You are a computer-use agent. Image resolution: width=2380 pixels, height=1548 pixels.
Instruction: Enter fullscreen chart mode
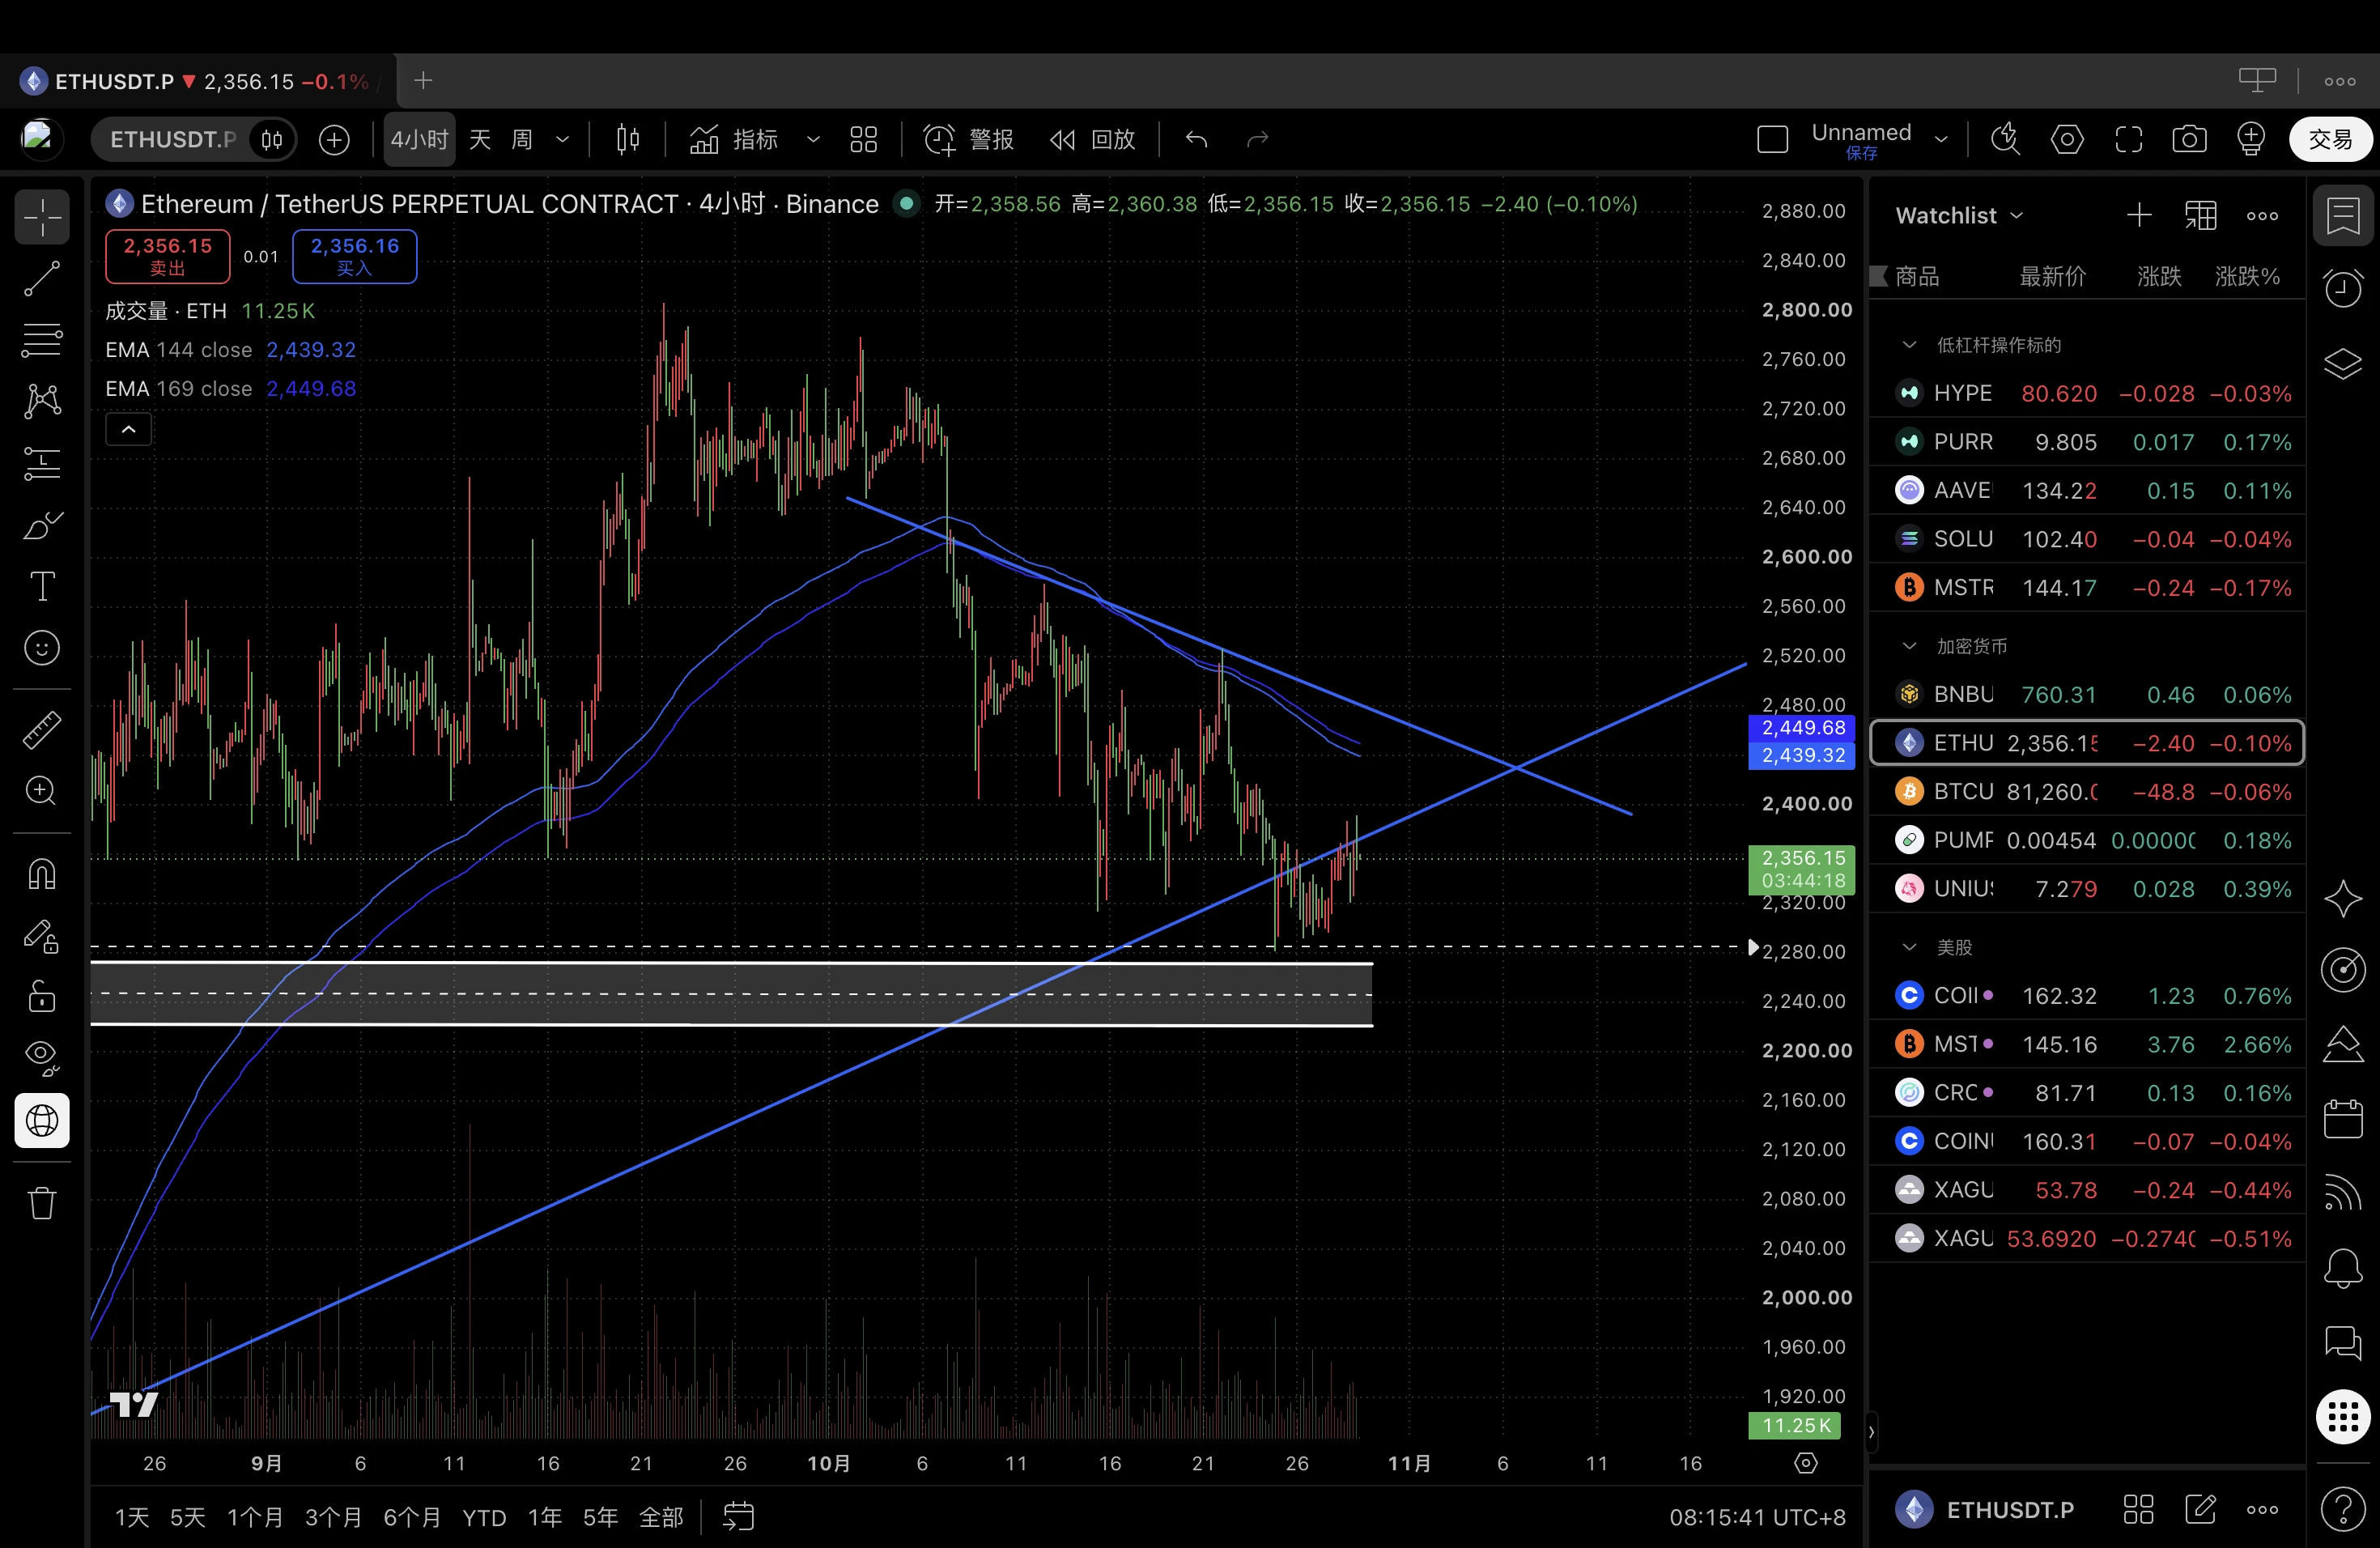pos(2128,139)
